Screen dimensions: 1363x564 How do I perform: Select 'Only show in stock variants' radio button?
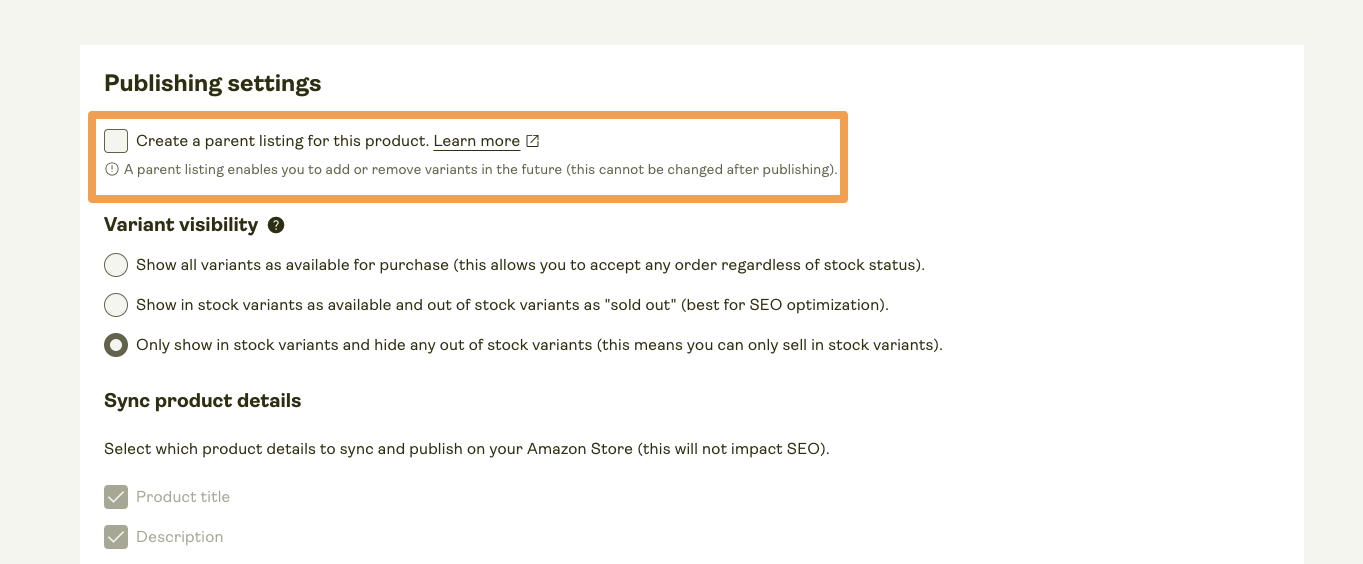(116, 345)
